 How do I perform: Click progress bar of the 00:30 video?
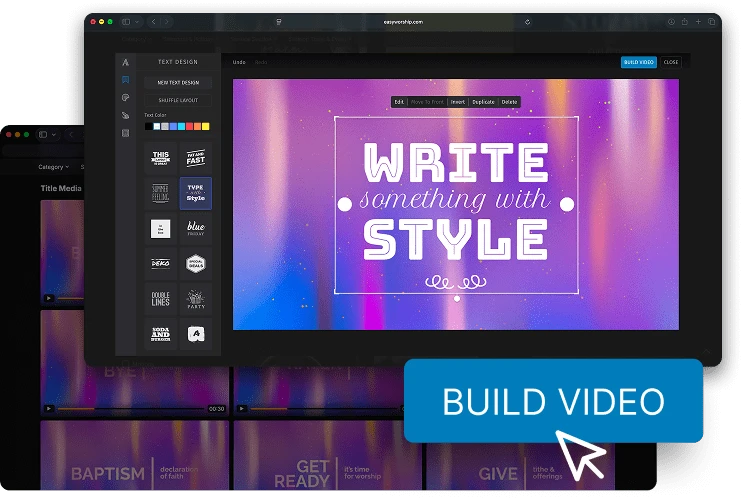(x=131, y=409)
